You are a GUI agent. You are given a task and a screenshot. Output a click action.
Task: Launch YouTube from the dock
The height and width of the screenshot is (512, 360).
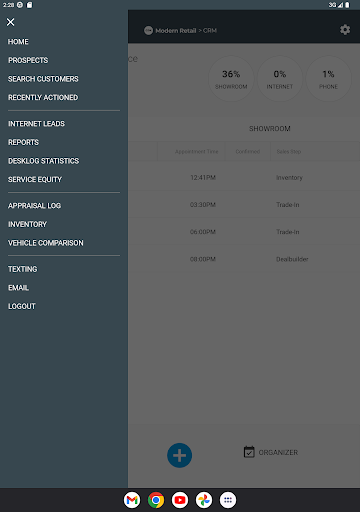pos(180,500)
